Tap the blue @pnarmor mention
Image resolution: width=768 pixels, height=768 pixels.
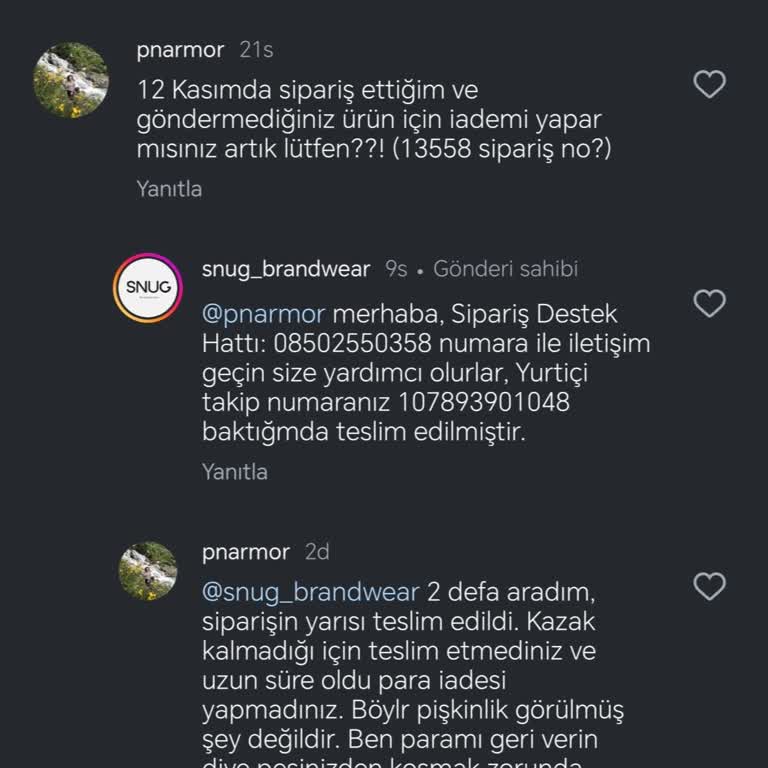tap(263, 314)
